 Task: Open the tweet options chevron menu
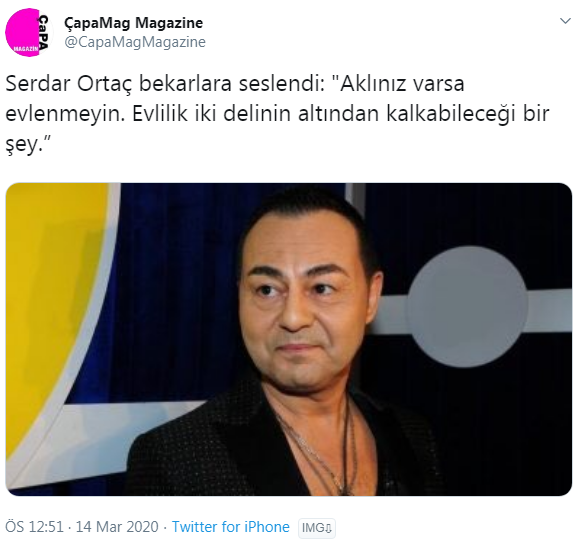pyautogui.click(x=565, y=21)
